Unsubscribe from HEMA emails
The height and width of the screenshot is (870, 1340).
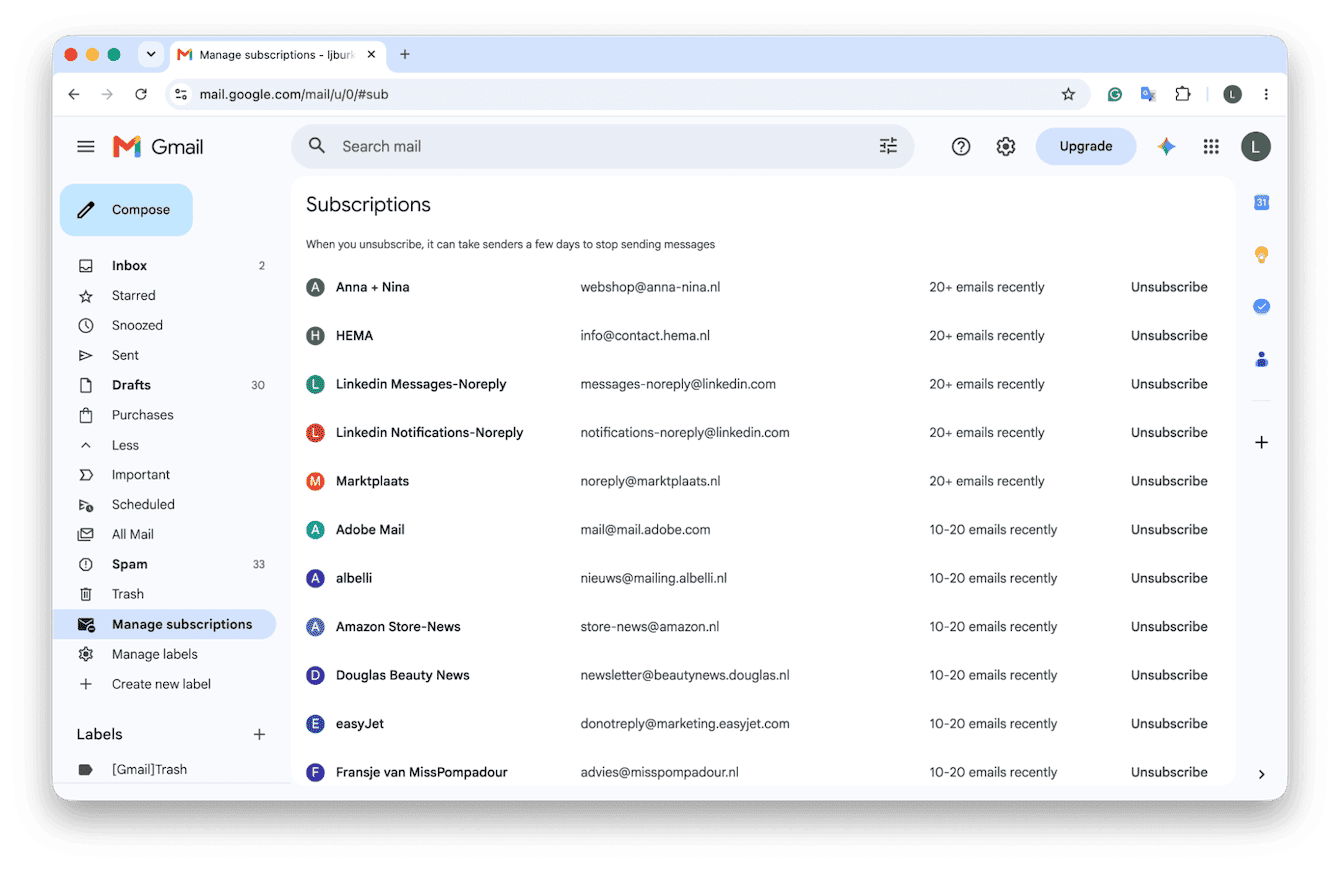pyautogui.click(x=1169, y=336)
